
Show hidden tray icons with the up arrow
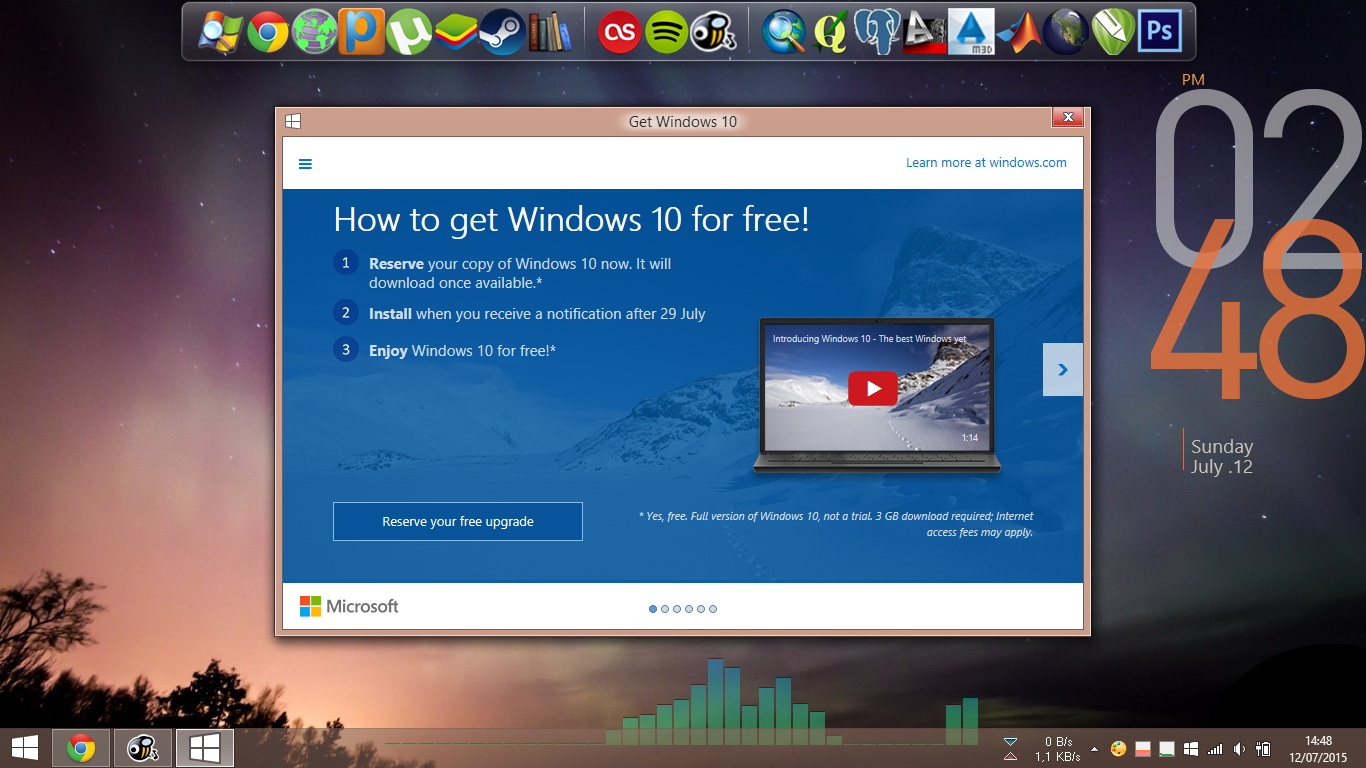(1094, 748)
